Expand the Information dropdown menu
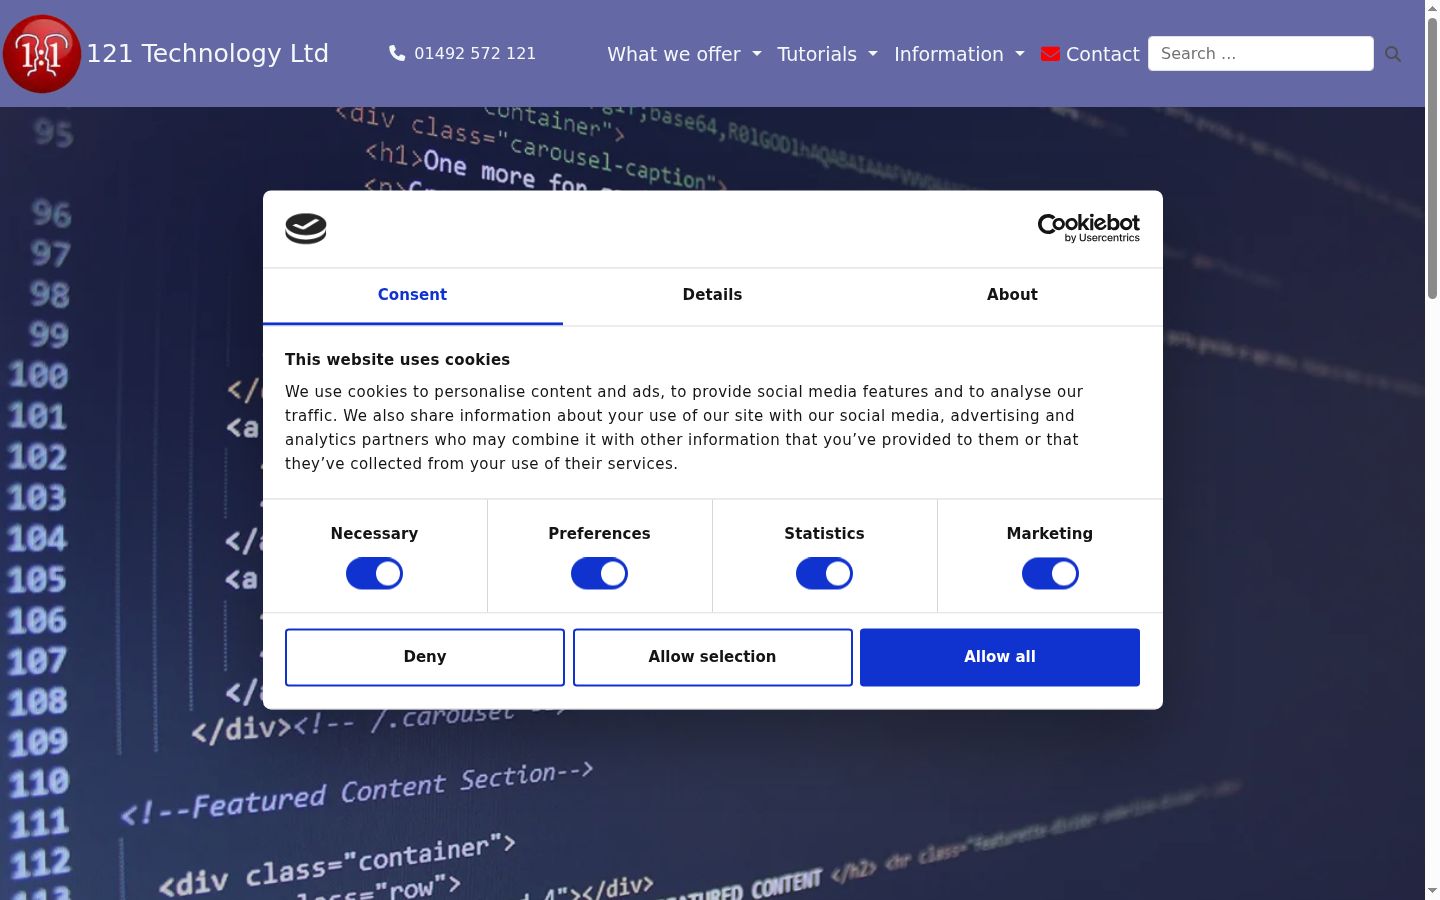The height and width of the screenshot is (900, 1440). 959,54
